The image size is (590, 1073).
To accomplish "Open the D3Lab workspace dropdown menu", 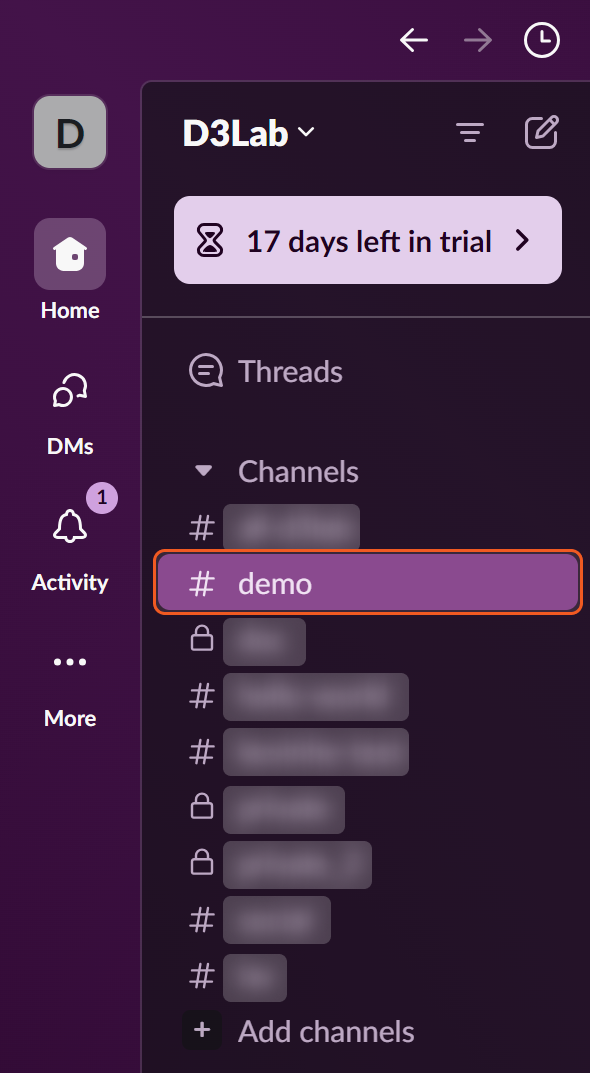I will 248,133.
